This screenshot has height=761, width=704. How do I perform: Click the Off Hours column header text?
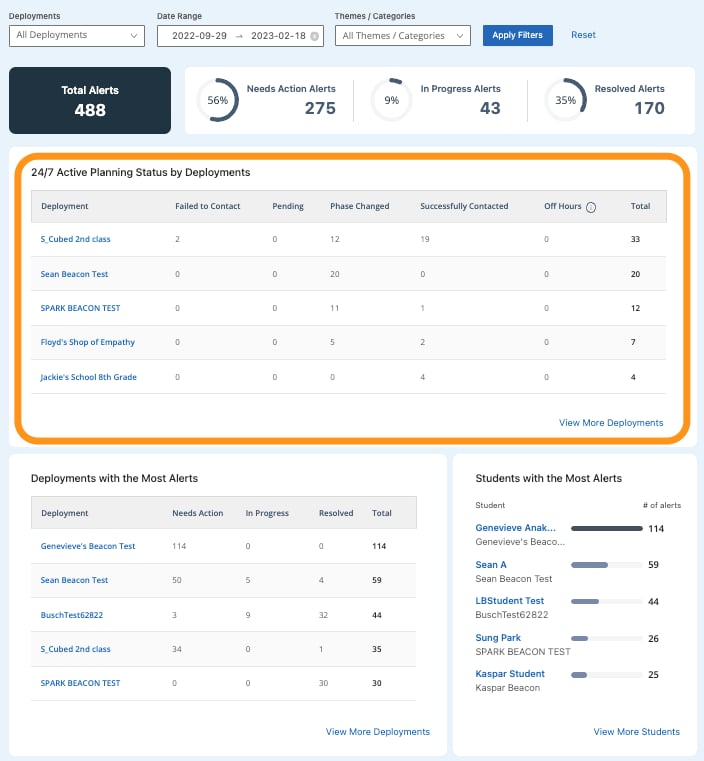pyautogui.click(x=562, y=206)
